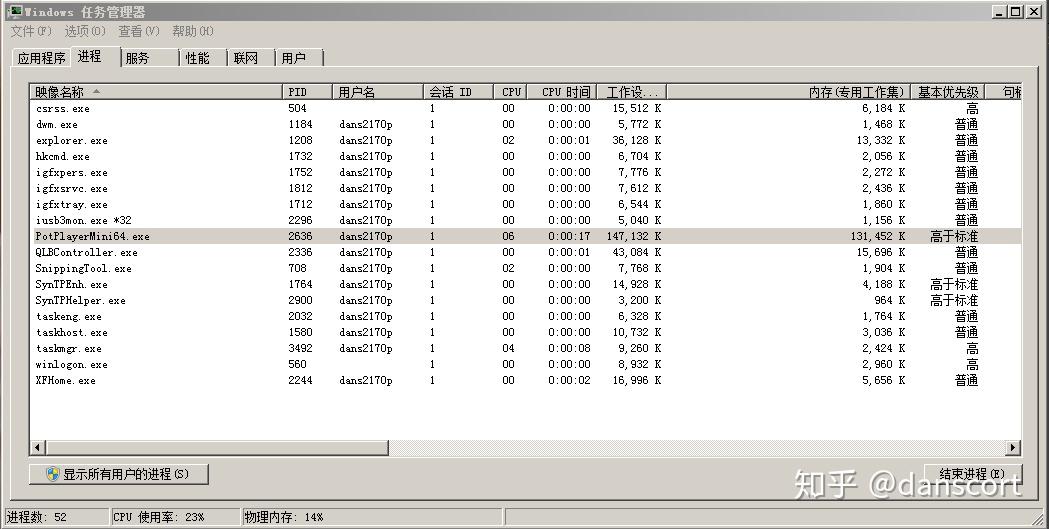Screen dimensions: 1049x529
Task: Sort by 工作设... column header
Action: [631, 92]
